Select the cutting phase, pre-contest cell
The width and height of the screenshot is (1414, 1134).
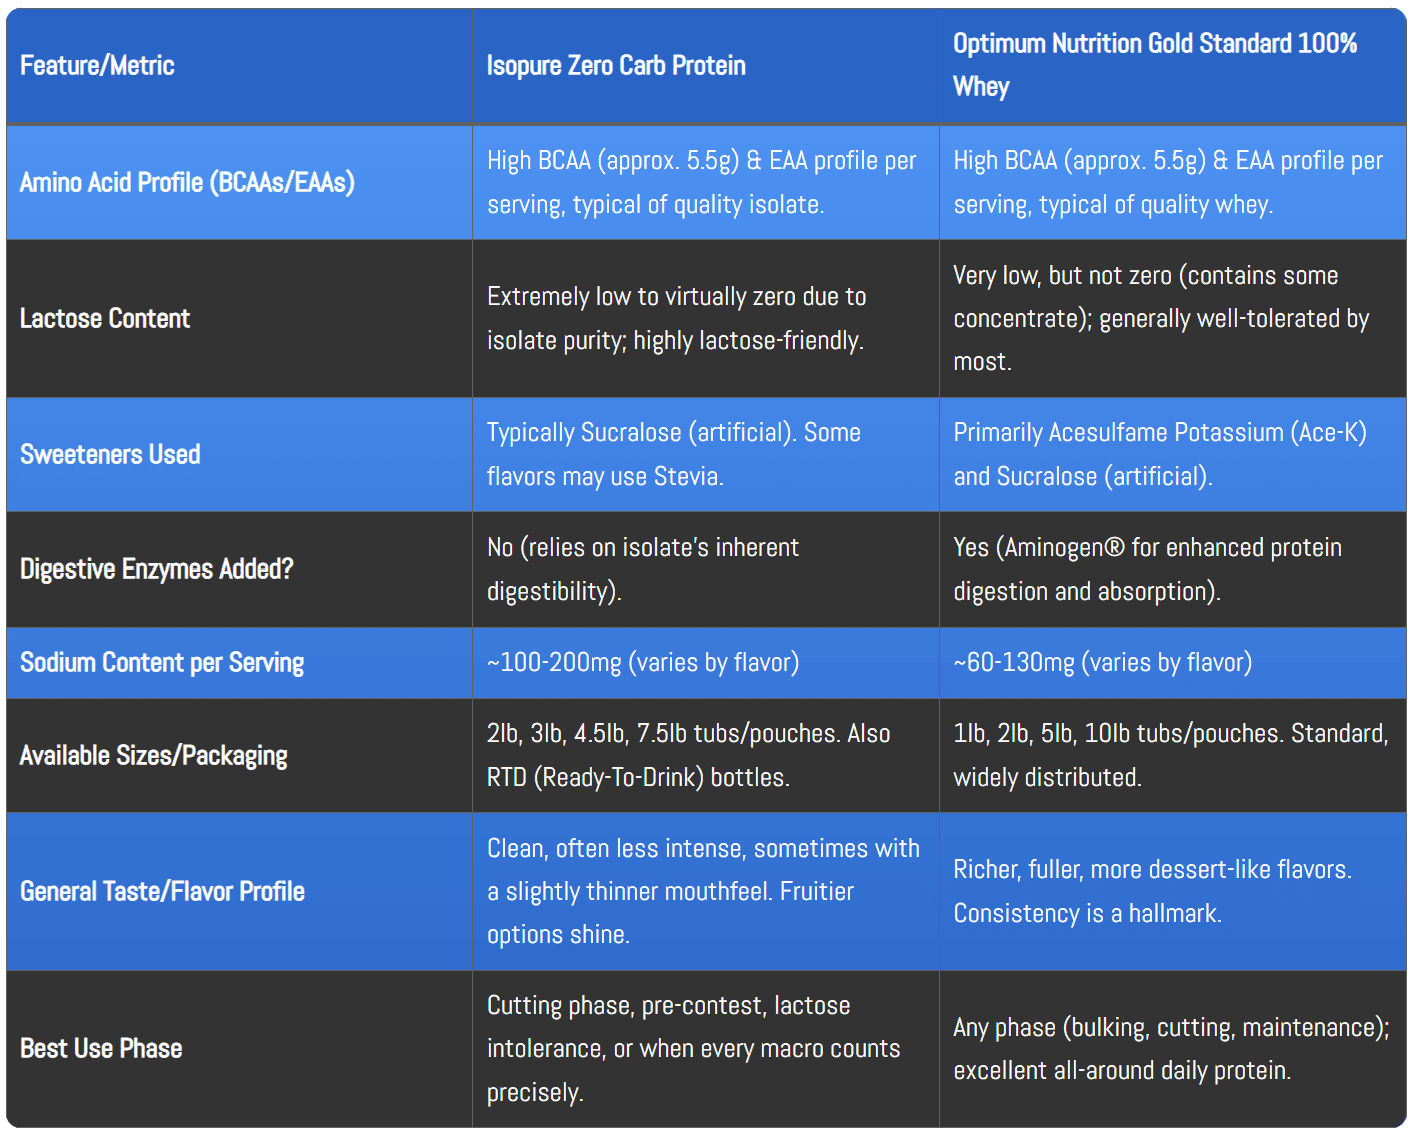pyautogui.click(x=693, y=1048)
